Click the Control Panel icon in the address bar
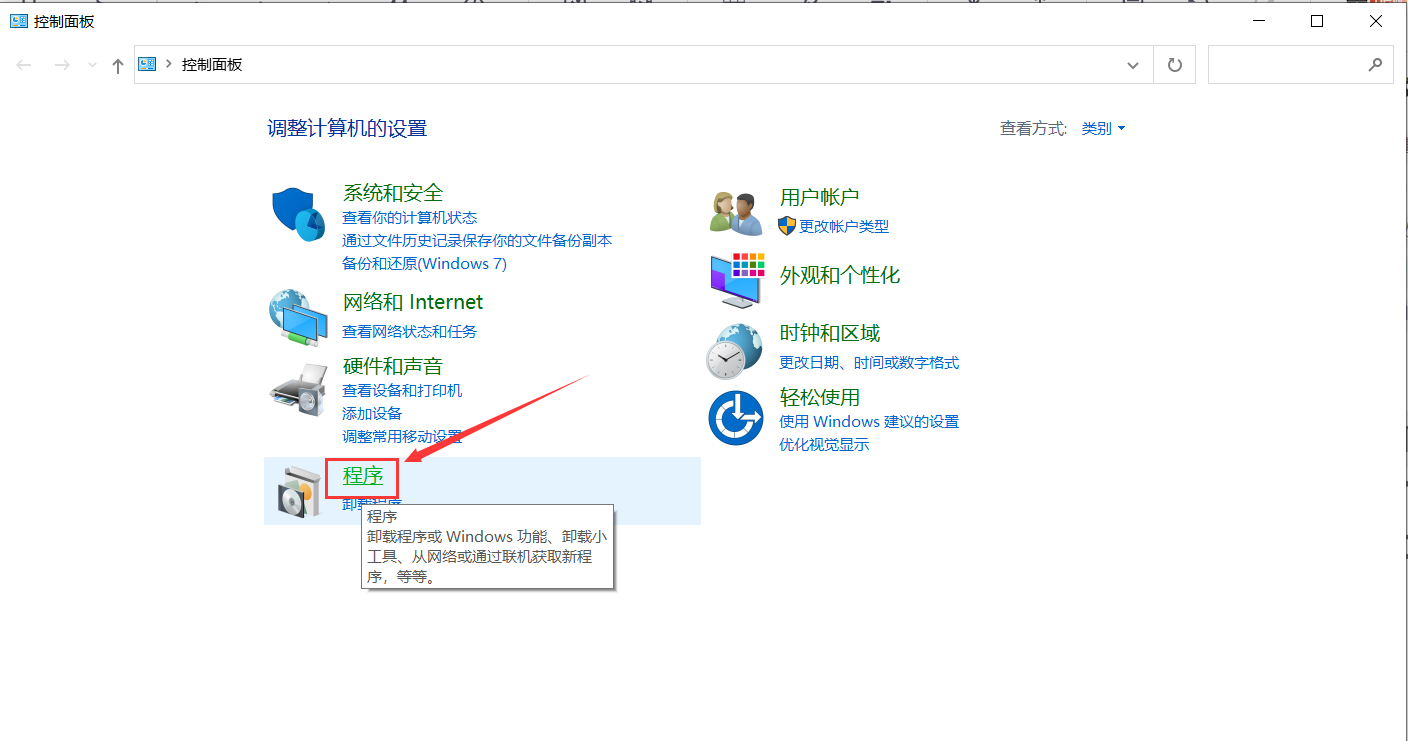The width and height of the screenshot is (1408, 741). coord(148,64)
